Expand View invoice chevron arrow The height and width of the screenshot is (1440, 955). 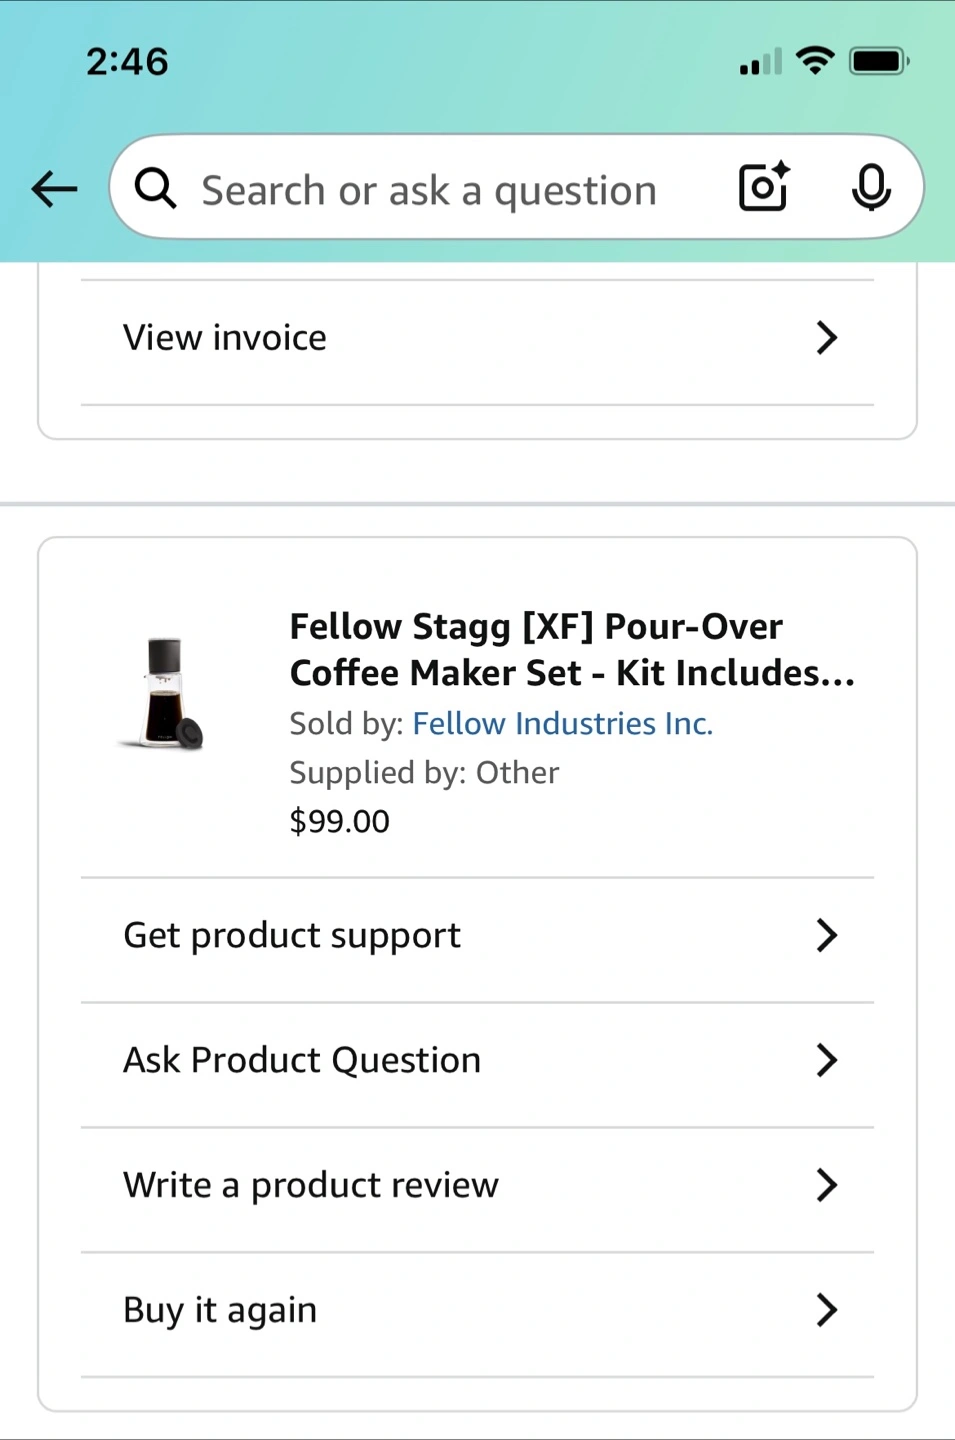(826, 338)
